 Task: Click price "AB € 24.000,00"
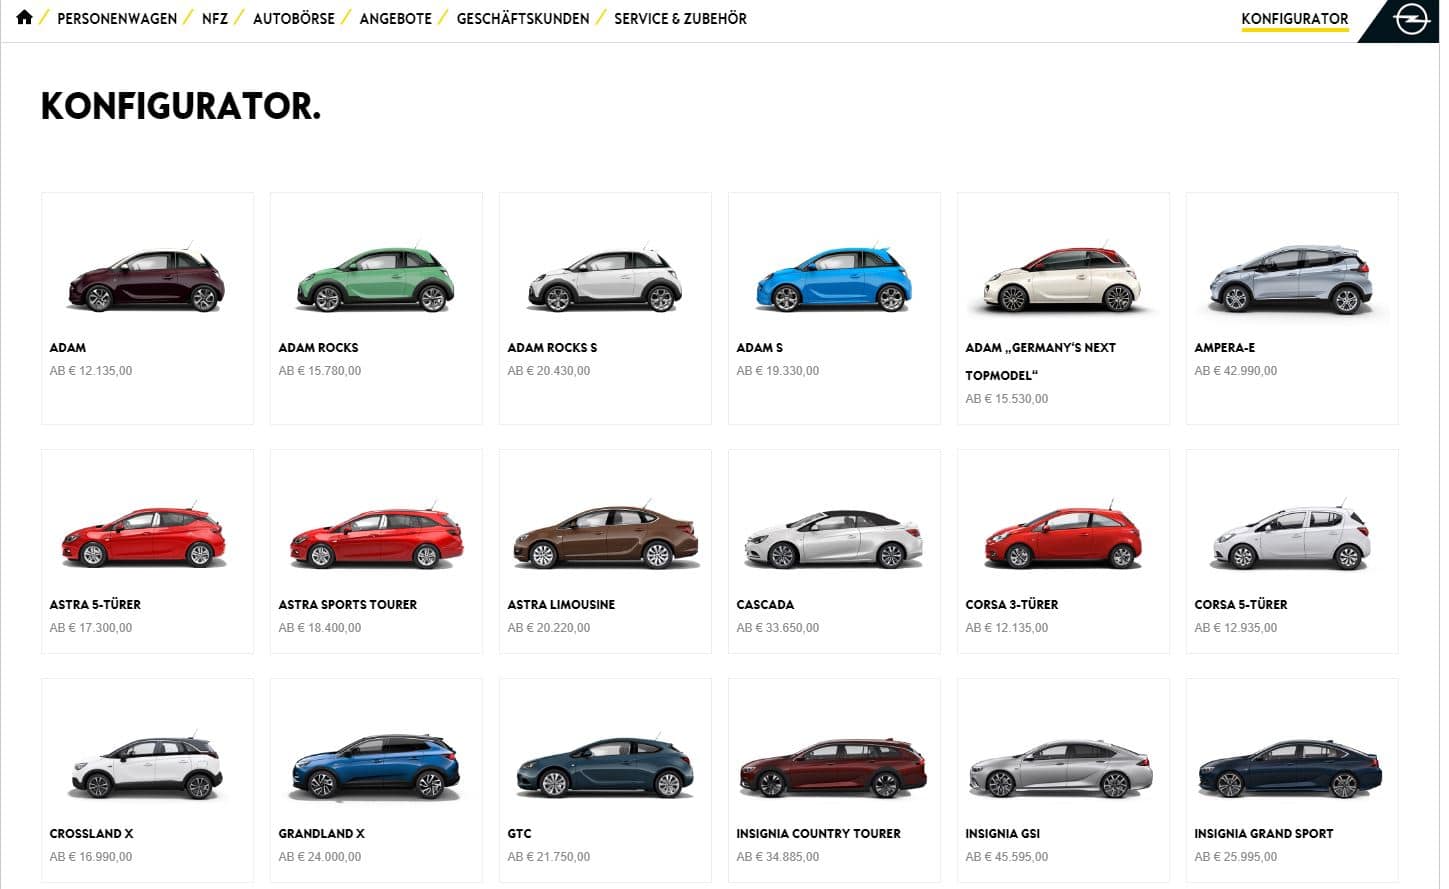[x=320, y=857]
